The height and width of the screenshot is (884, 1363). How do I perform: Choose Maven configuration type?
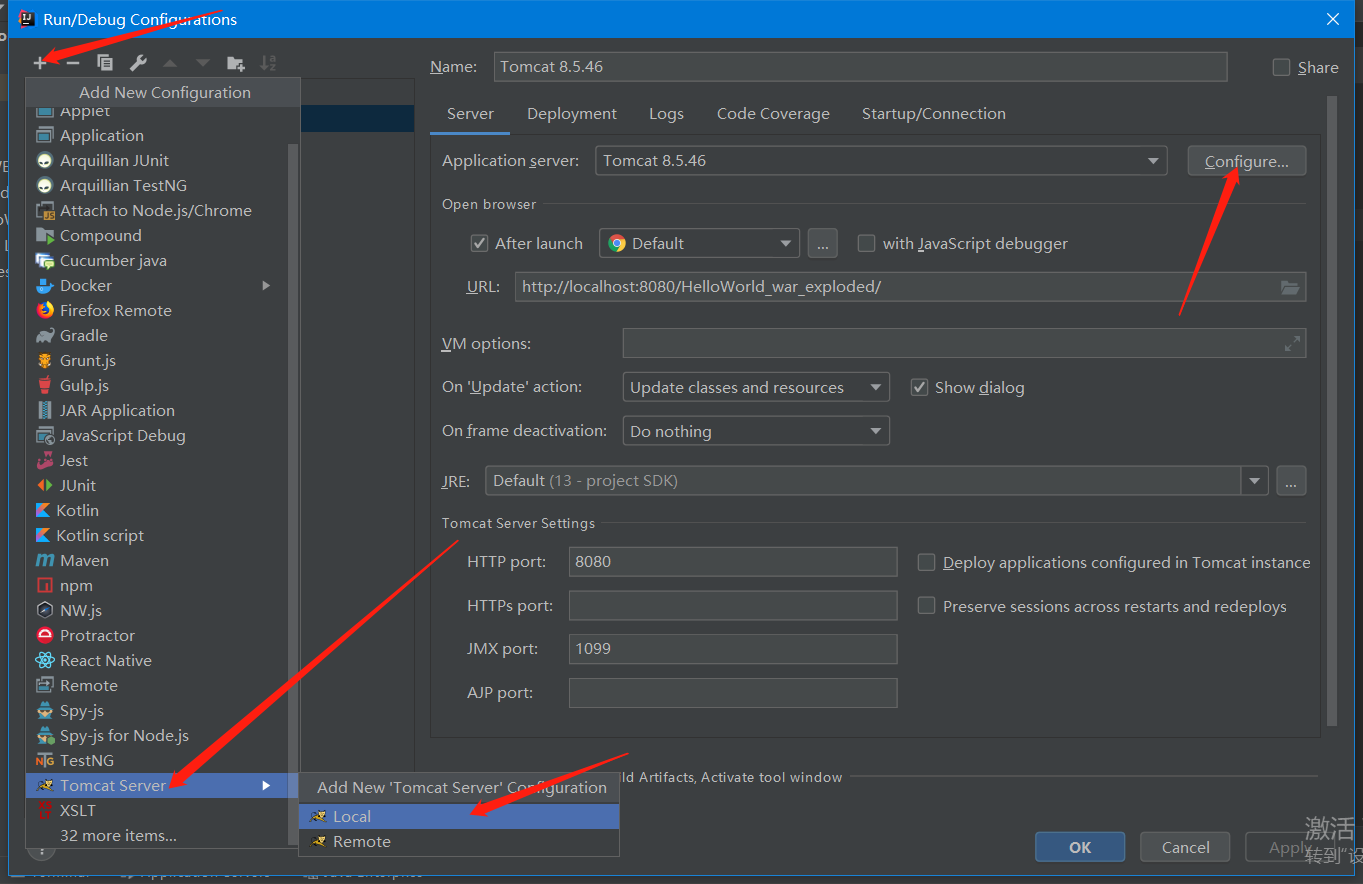coord(157,560)
